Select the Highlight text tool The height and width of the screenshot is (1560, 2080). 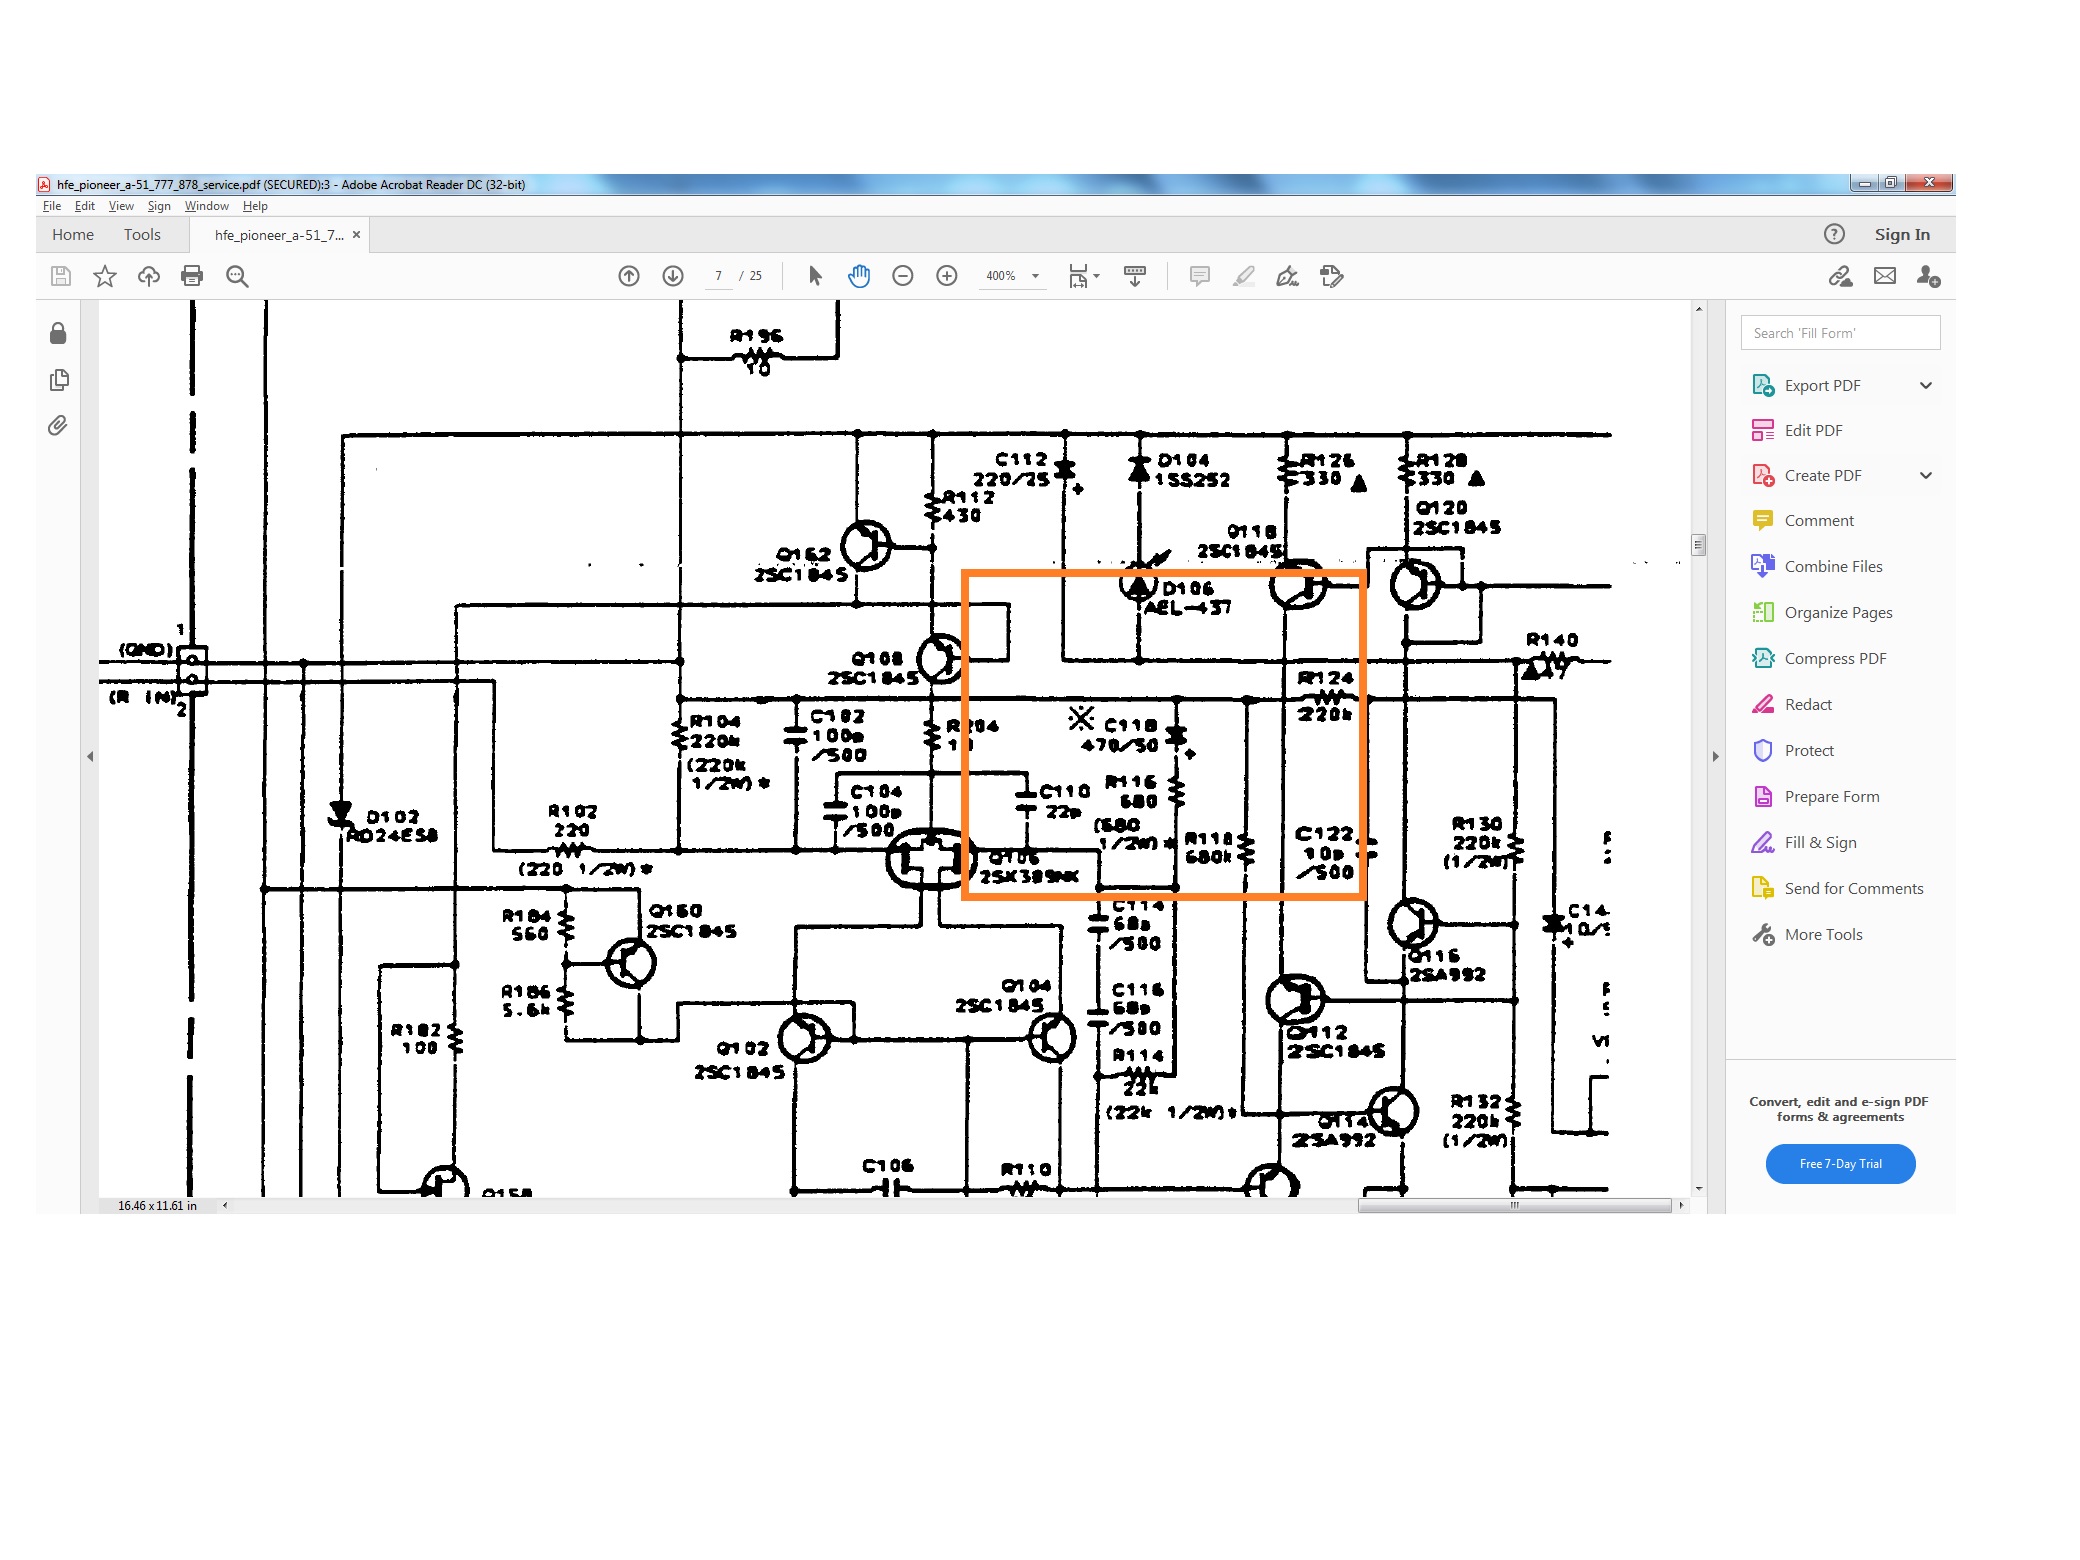click(x=1244, y=276)
